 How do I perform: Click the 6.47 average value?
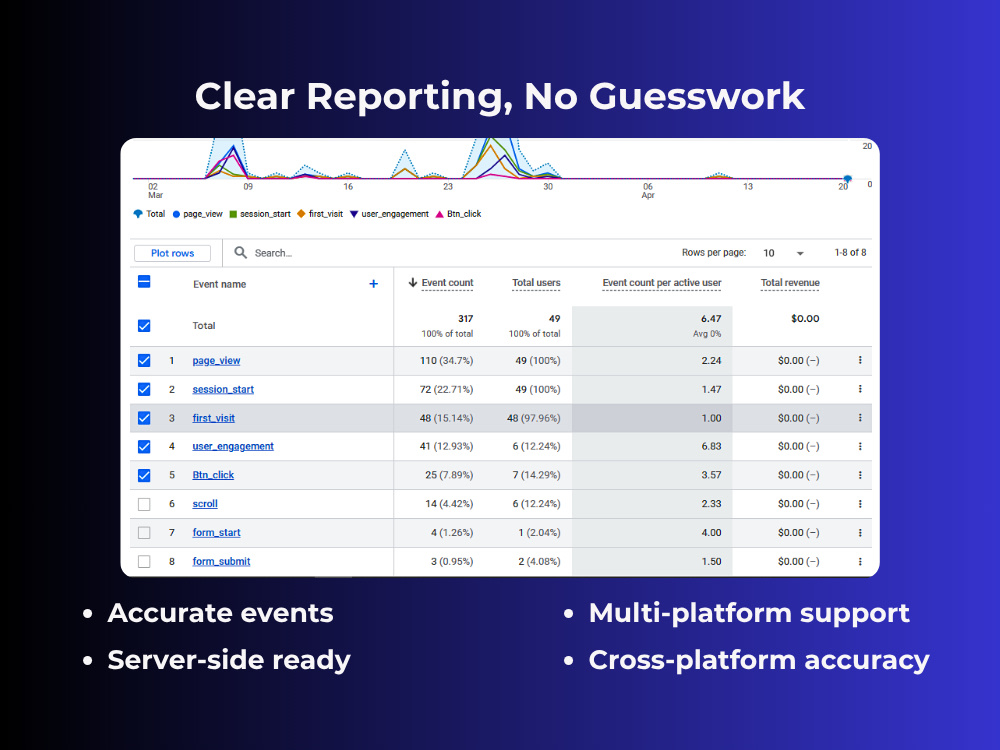[x=711, y=318]
